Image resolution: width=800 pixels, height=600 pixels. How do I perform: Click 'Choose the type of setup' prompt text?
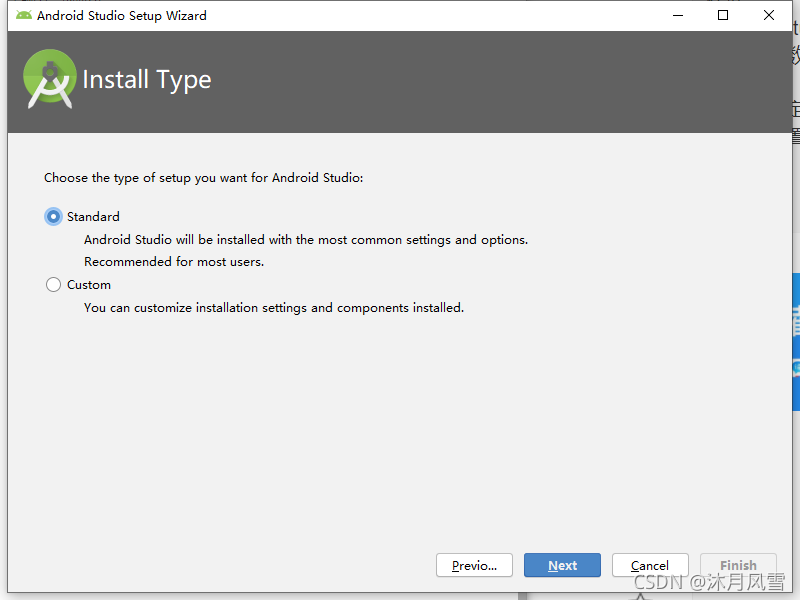(204, 178)
